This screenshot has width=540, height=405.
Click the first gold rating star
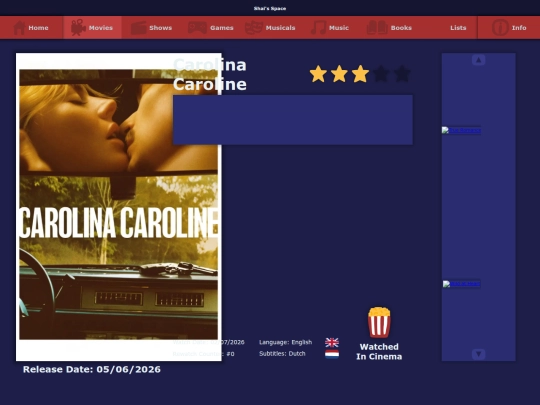click(318, 74)
